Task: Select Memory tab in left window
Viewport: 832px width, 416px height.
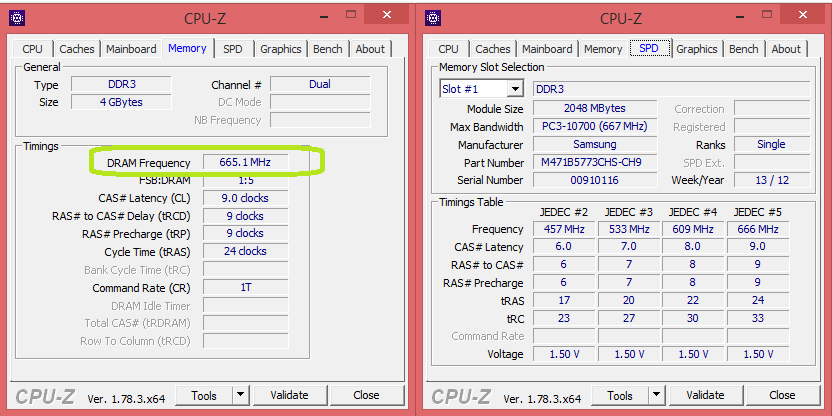Action: 187,48
